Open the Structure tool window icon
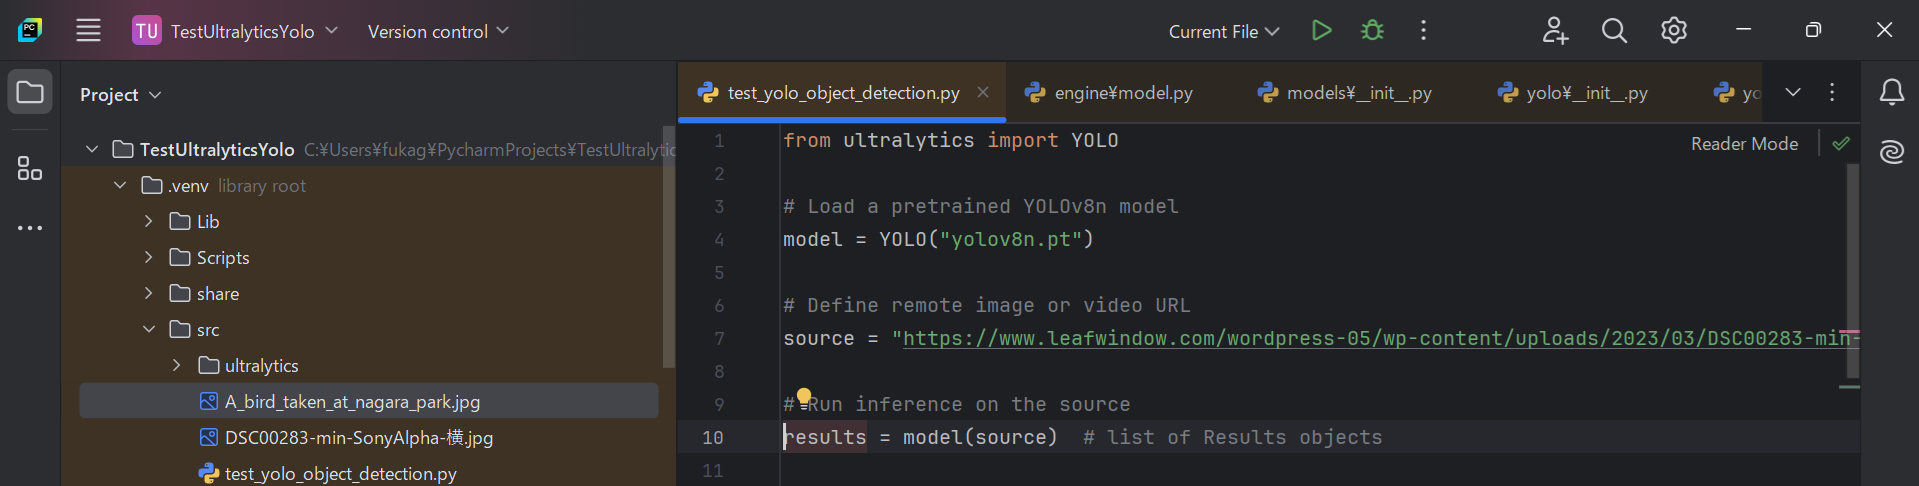 tap(30, 168)
